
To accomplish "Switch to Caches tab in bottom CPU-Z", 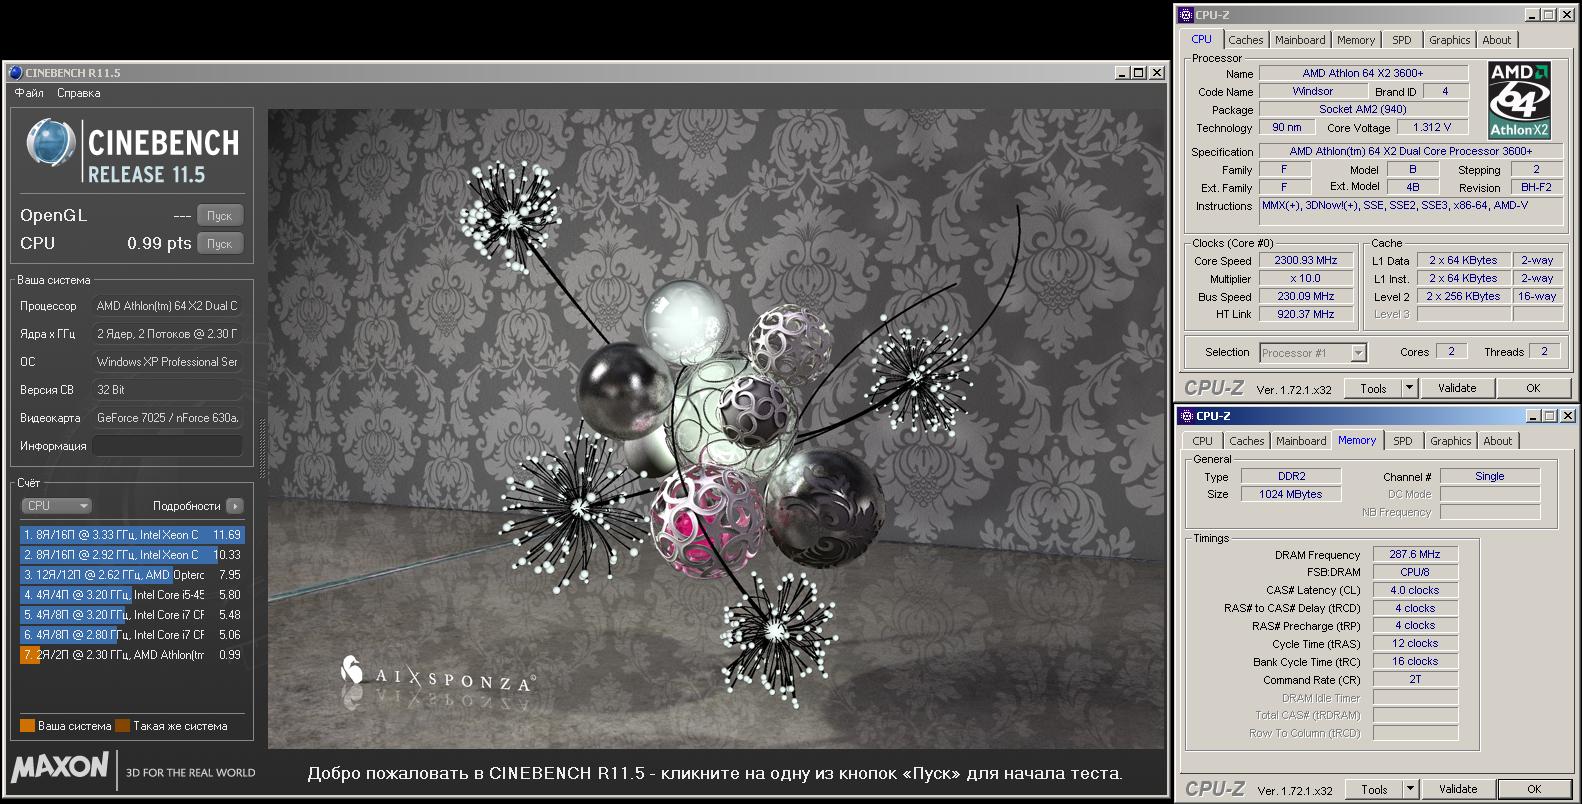I will pyautogui.click(x=1247, y=441).
